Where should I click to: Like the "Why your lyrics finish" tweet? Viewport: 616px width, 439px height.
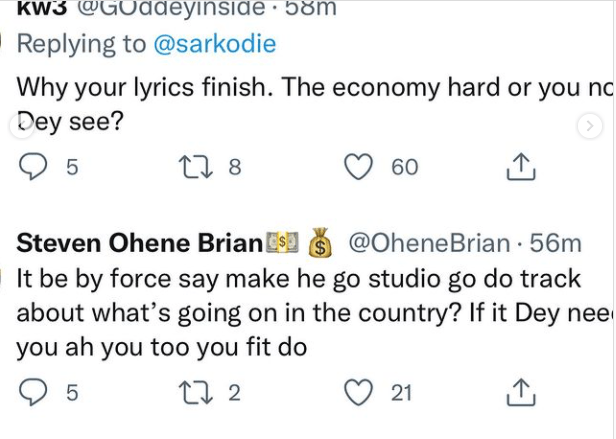358,168
